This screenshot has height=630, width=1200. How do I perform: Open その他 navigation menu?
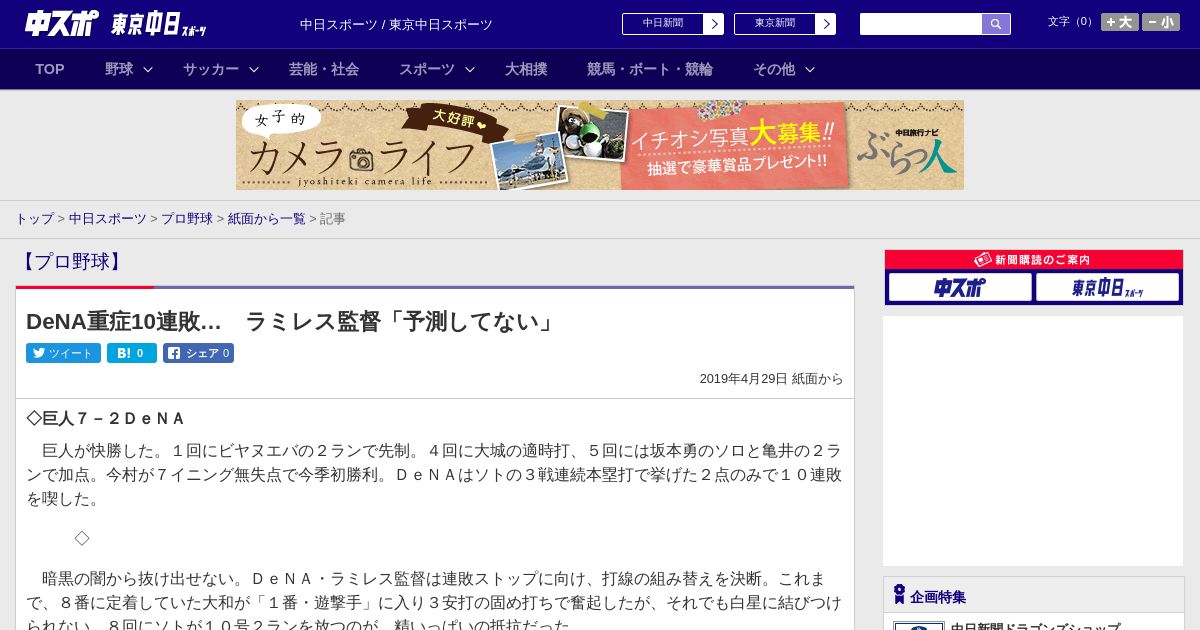(x=774, y=69)
